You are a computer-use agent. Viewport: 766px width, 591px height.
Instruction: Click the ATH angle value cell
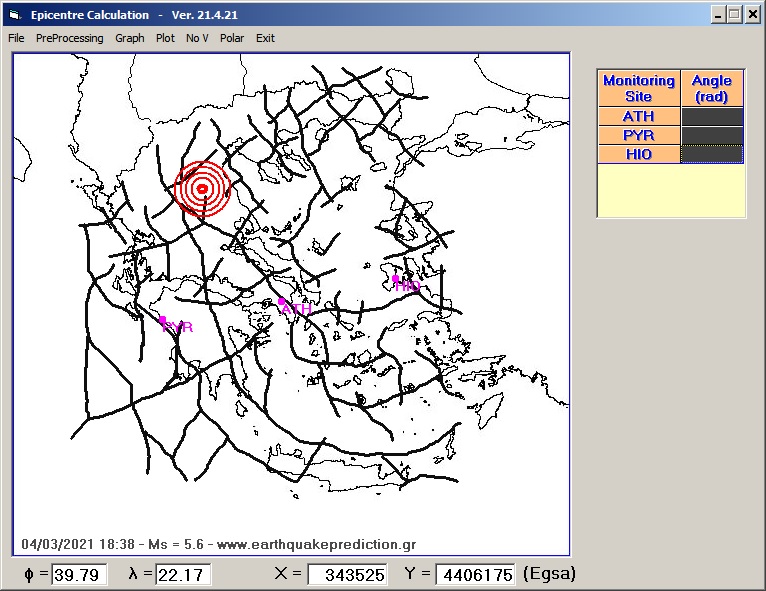click(x=711, y=117)
